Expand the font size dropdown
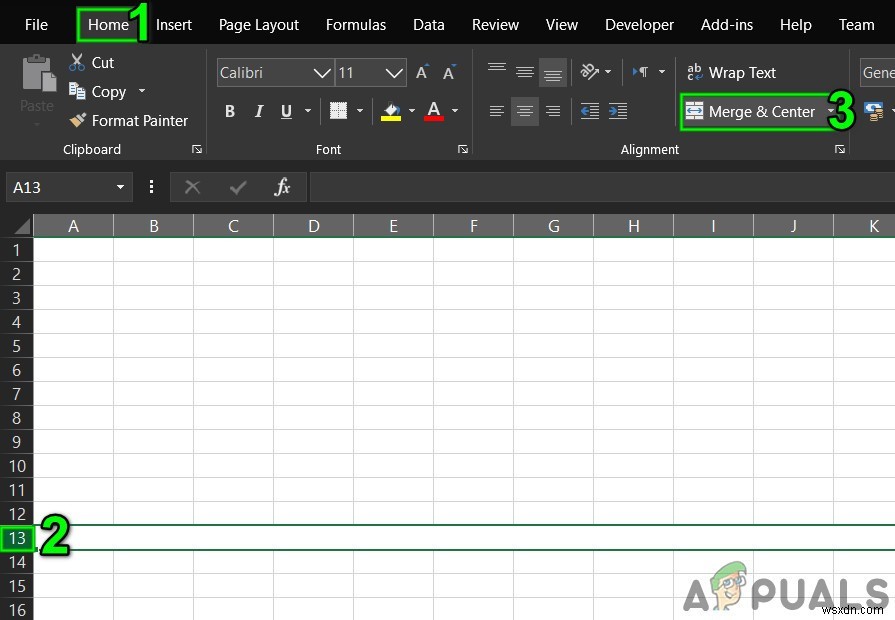The height and width of the screenshot is (620, 895). click(395, 73)
